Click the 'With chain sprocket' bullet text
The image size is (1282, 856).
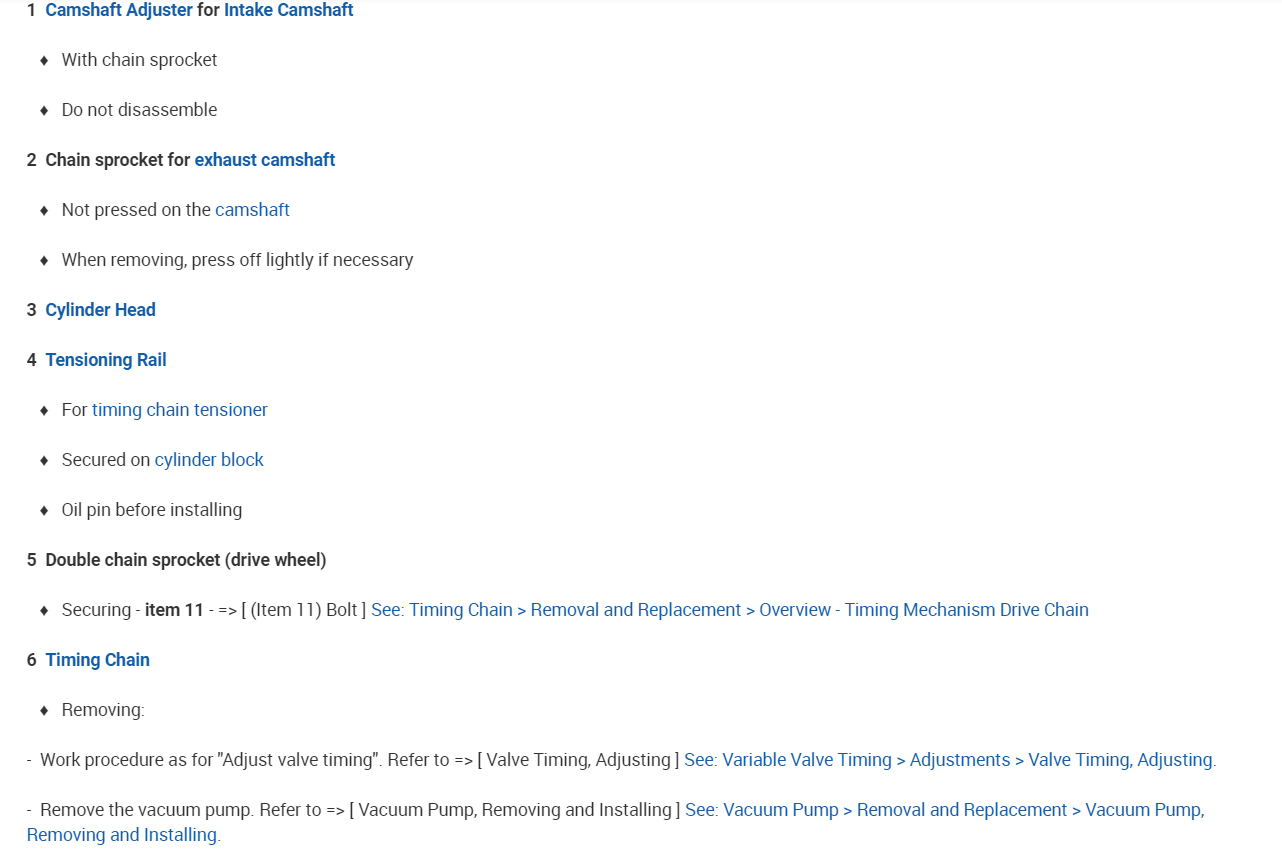[139, 60]
